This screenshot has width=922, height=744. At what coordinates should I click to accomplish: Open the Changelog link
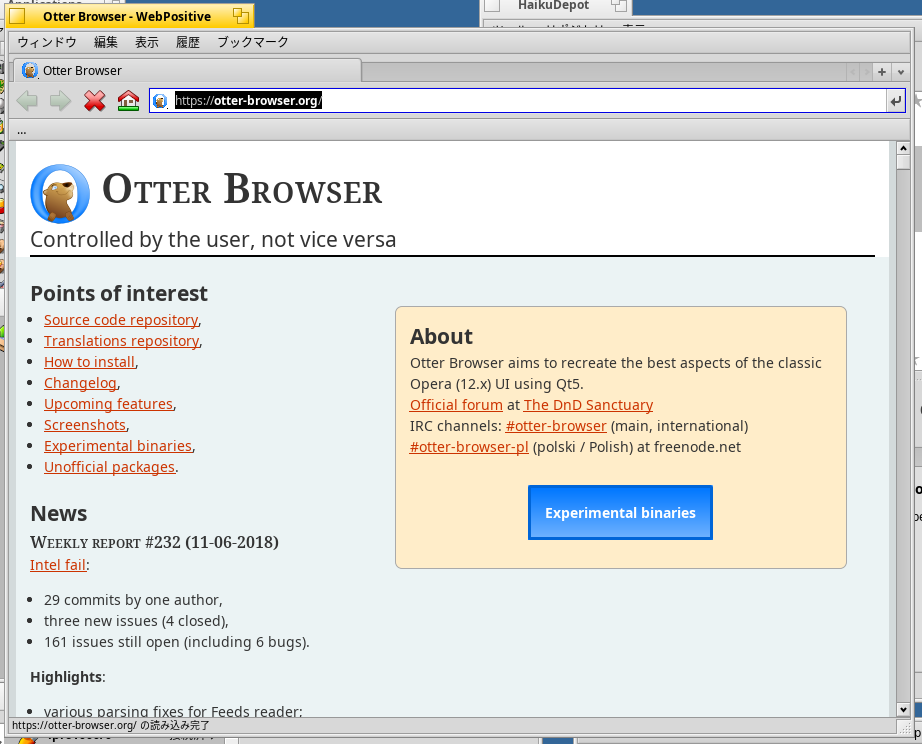click(81, 383)
